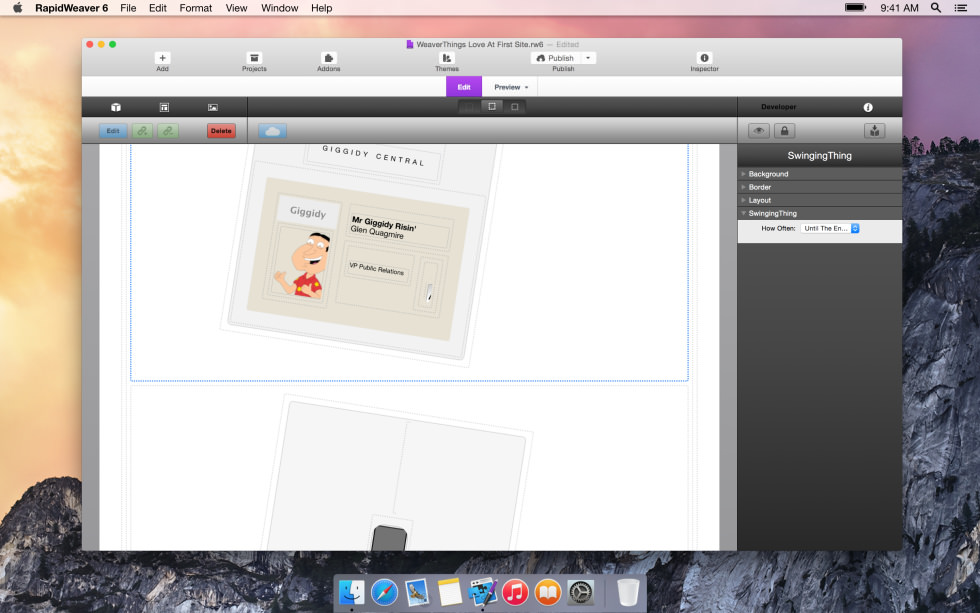Open the RapidWeaver 6 application menu
Viewport: 980px width, 613px height.
(x=71, y=8)
